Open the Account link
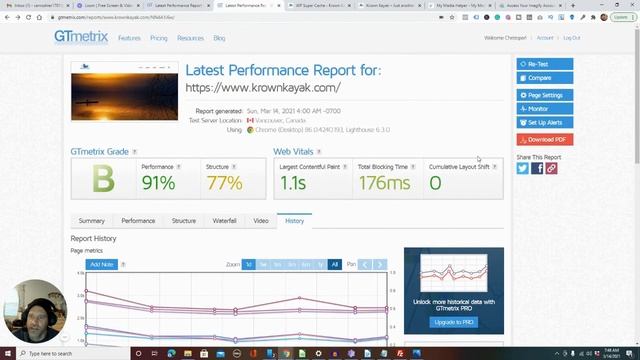This screenshot has width=640, height=360. pos(544,38)
